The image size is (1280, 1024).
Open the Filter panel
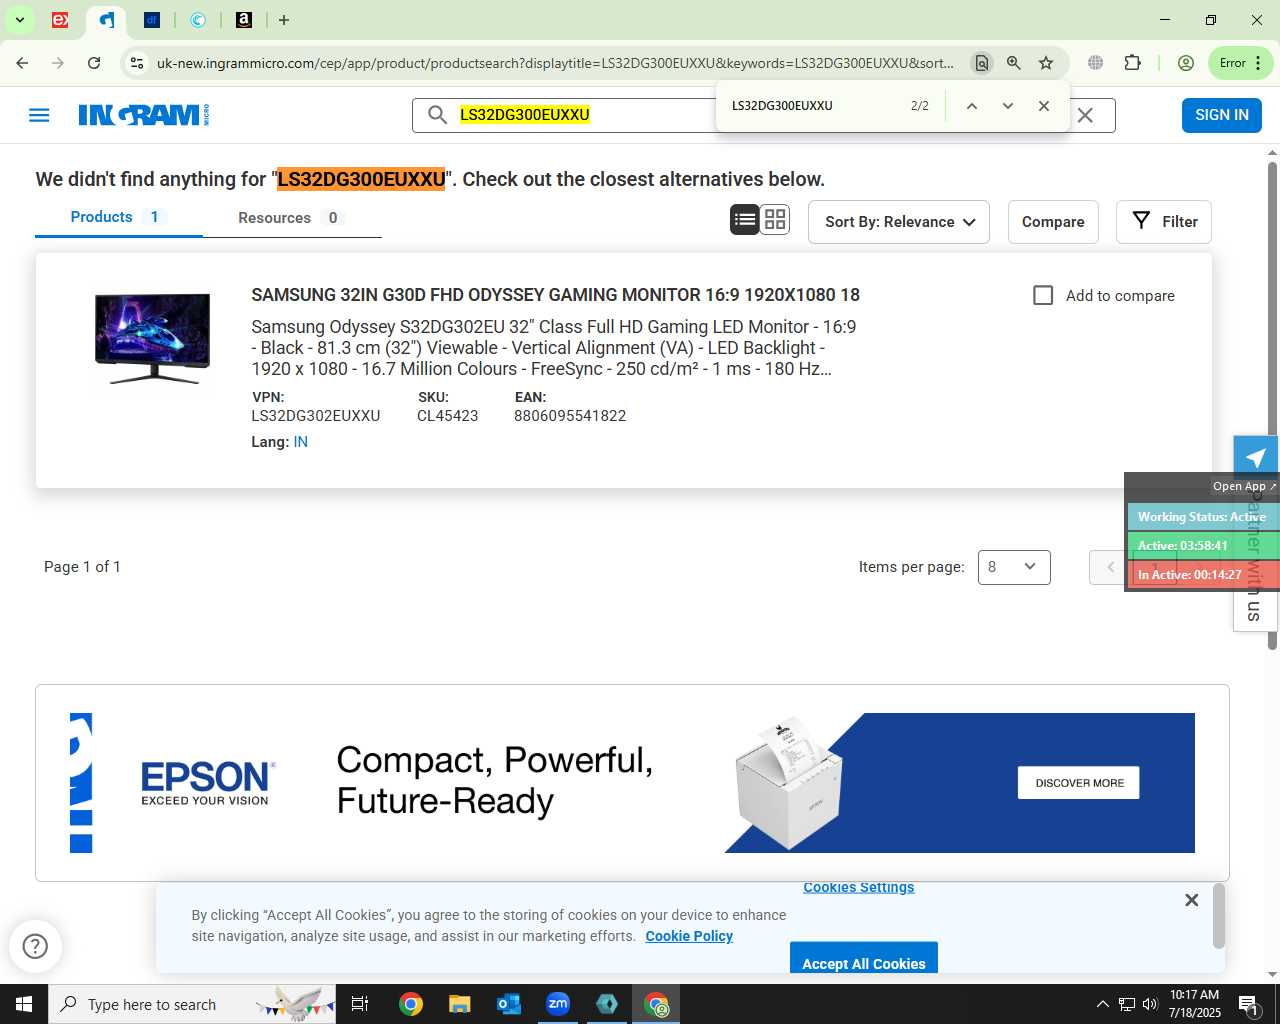1164,222
